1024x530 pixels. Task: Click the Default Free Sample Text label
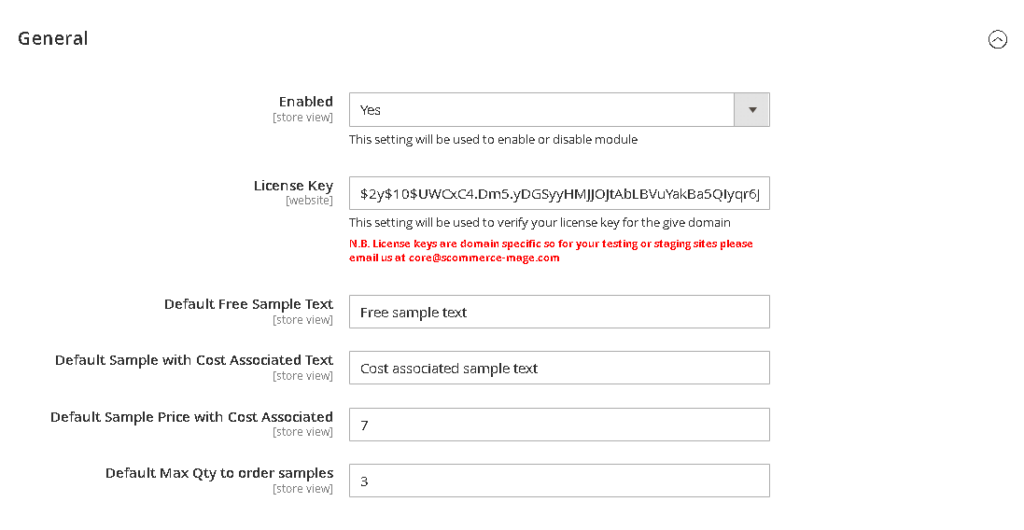click(x=248, y=304)
